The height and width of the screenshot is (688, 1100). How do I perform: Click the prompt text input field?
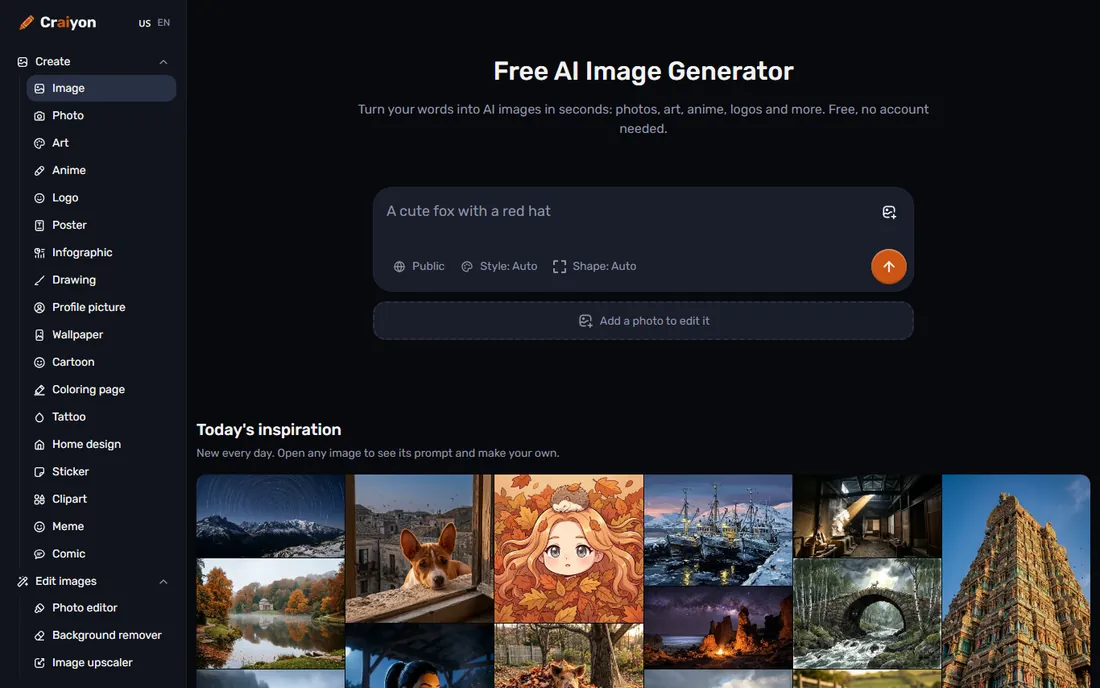pyautogui.click(x=628, y=211)
